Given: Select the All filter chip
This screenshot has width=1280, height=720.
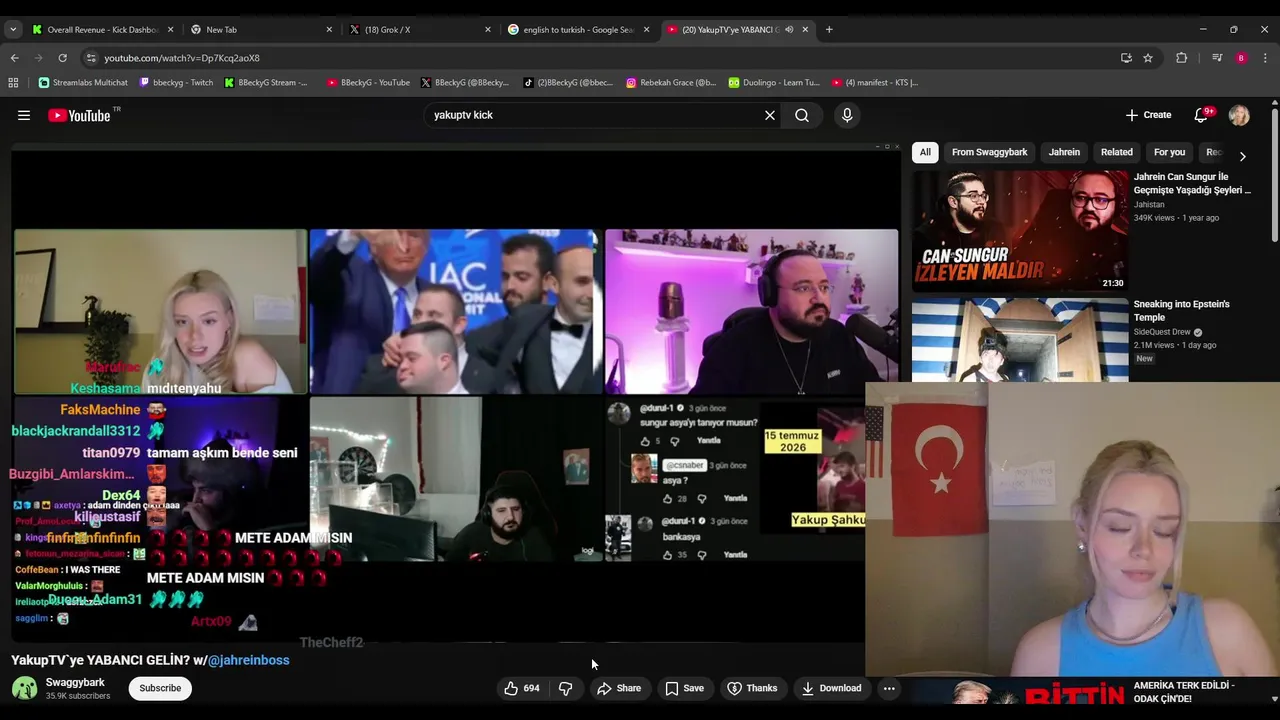Looking at the screenshot, I should [925, 152].
